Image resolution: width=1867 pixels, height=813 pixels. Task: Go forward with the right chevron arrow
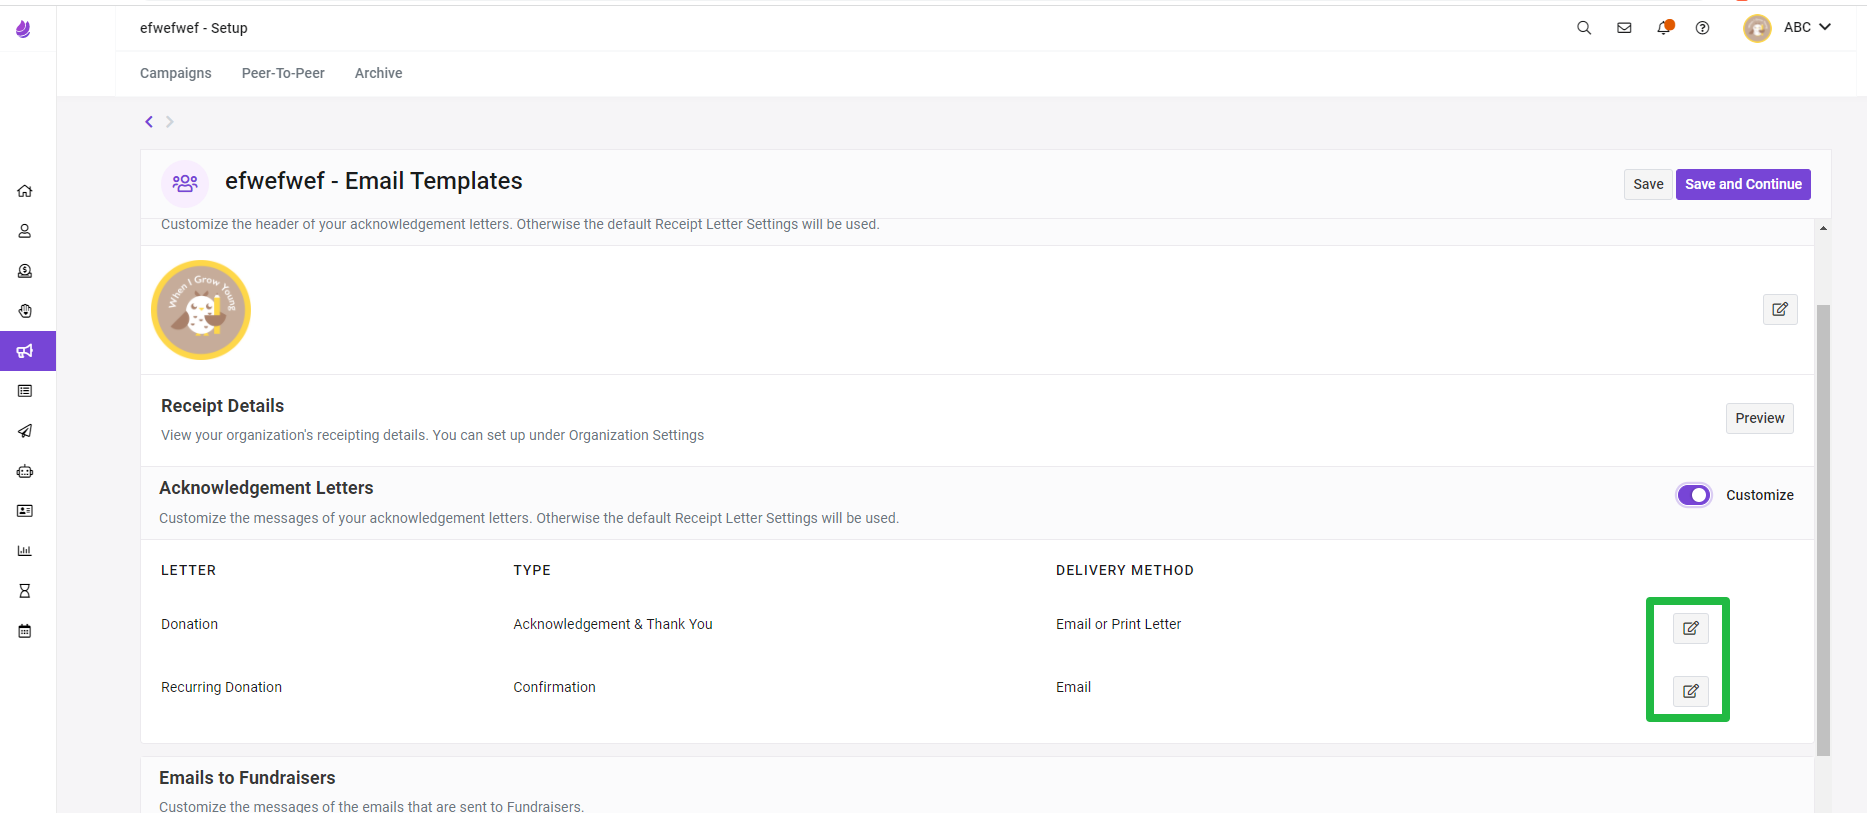[170, 122]
